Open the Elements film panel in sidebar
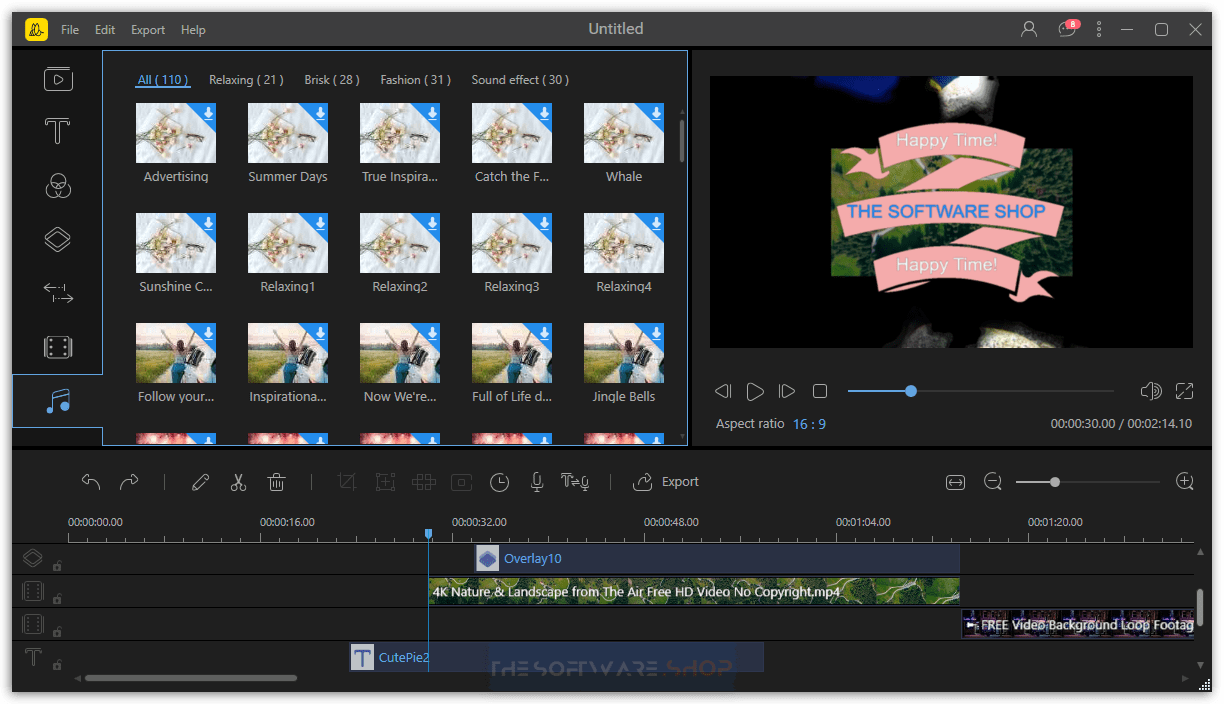Screen dimensions: 1224x704 [x=58, y=347]
